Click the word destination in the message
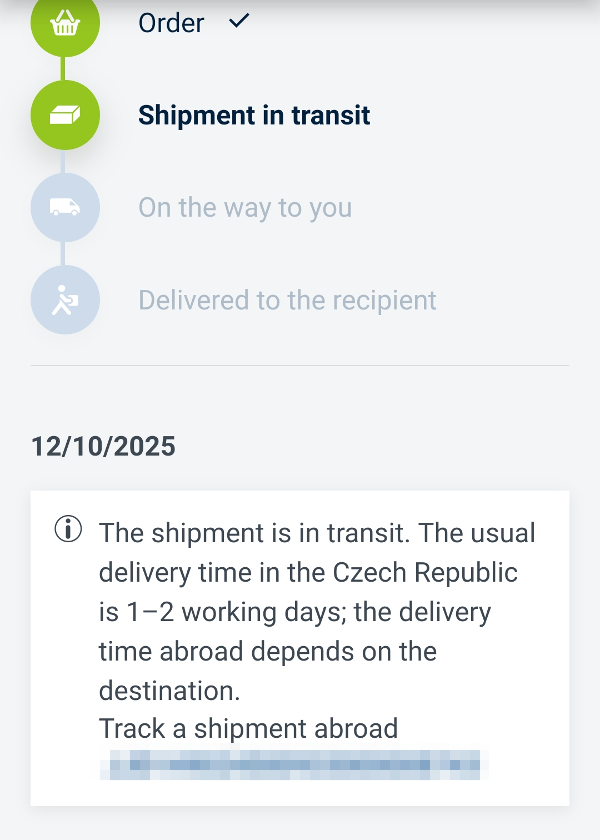 pyautogui.click(x=169, y=690)
